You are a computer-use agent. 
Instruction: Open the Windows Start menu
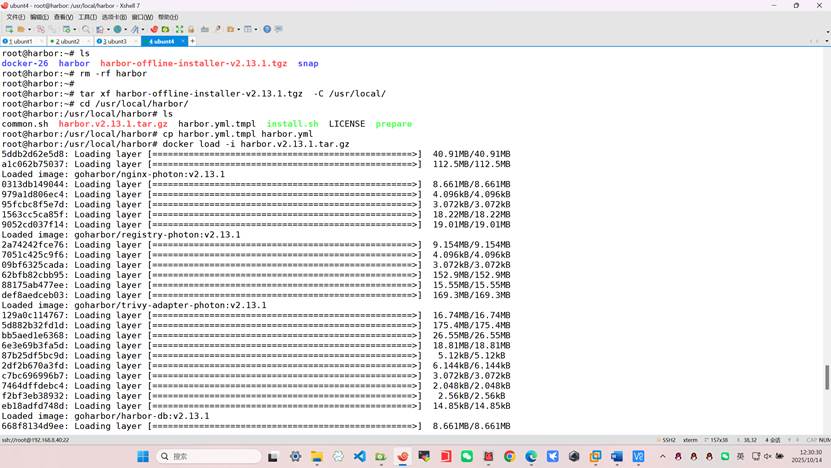[143, 456]
